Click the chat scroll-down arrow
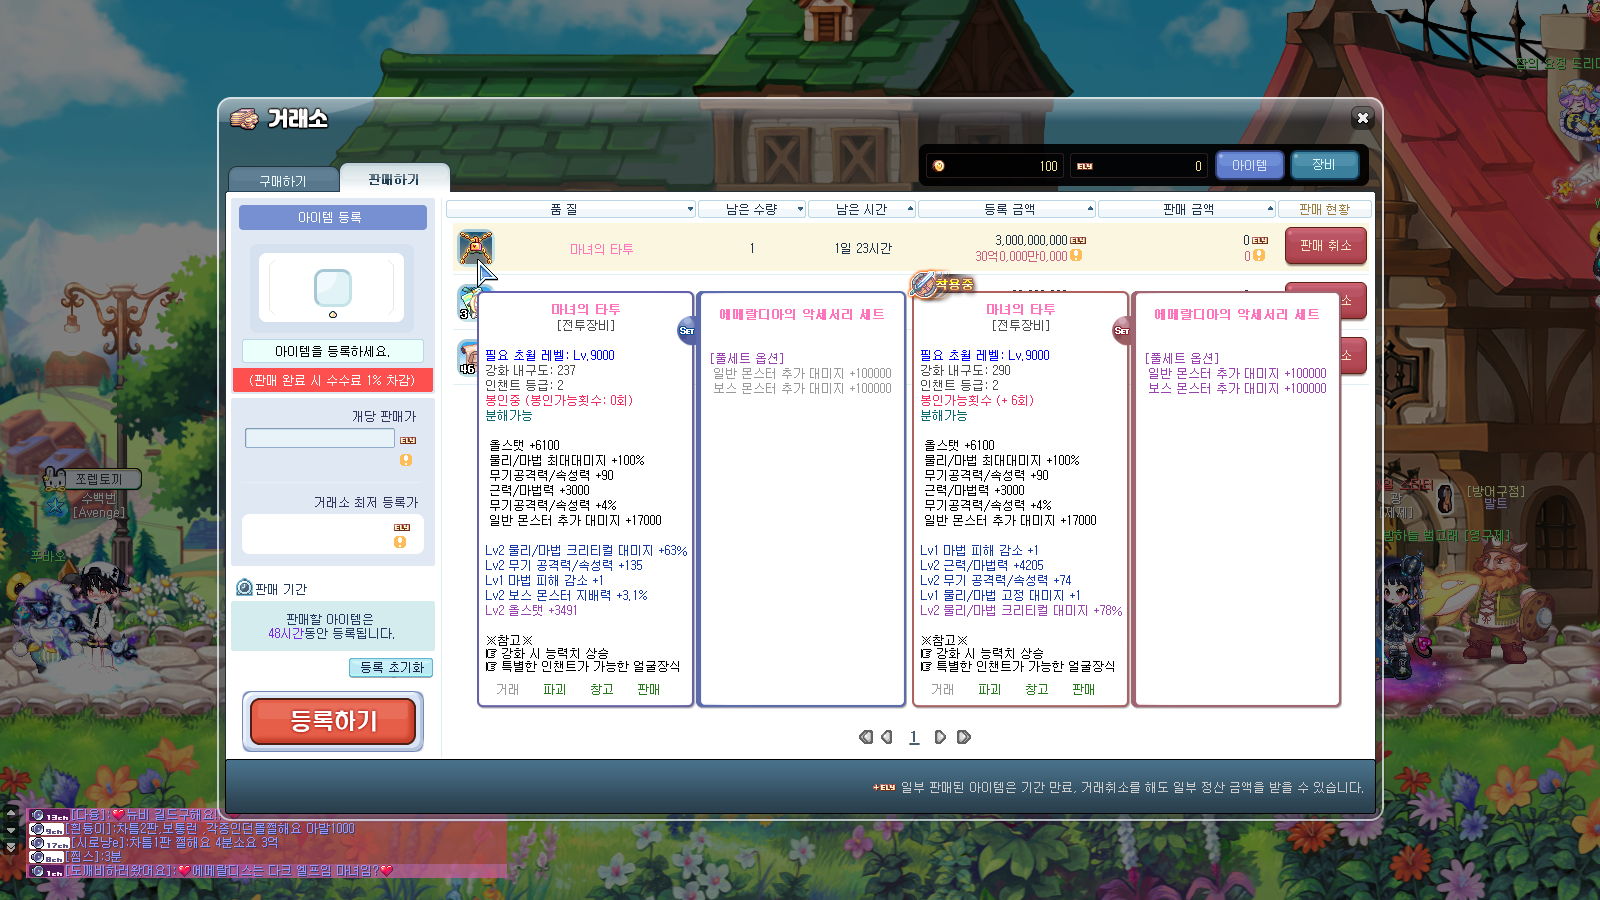The height and width of the screenshot is (900, 1600). coord(11,830)
